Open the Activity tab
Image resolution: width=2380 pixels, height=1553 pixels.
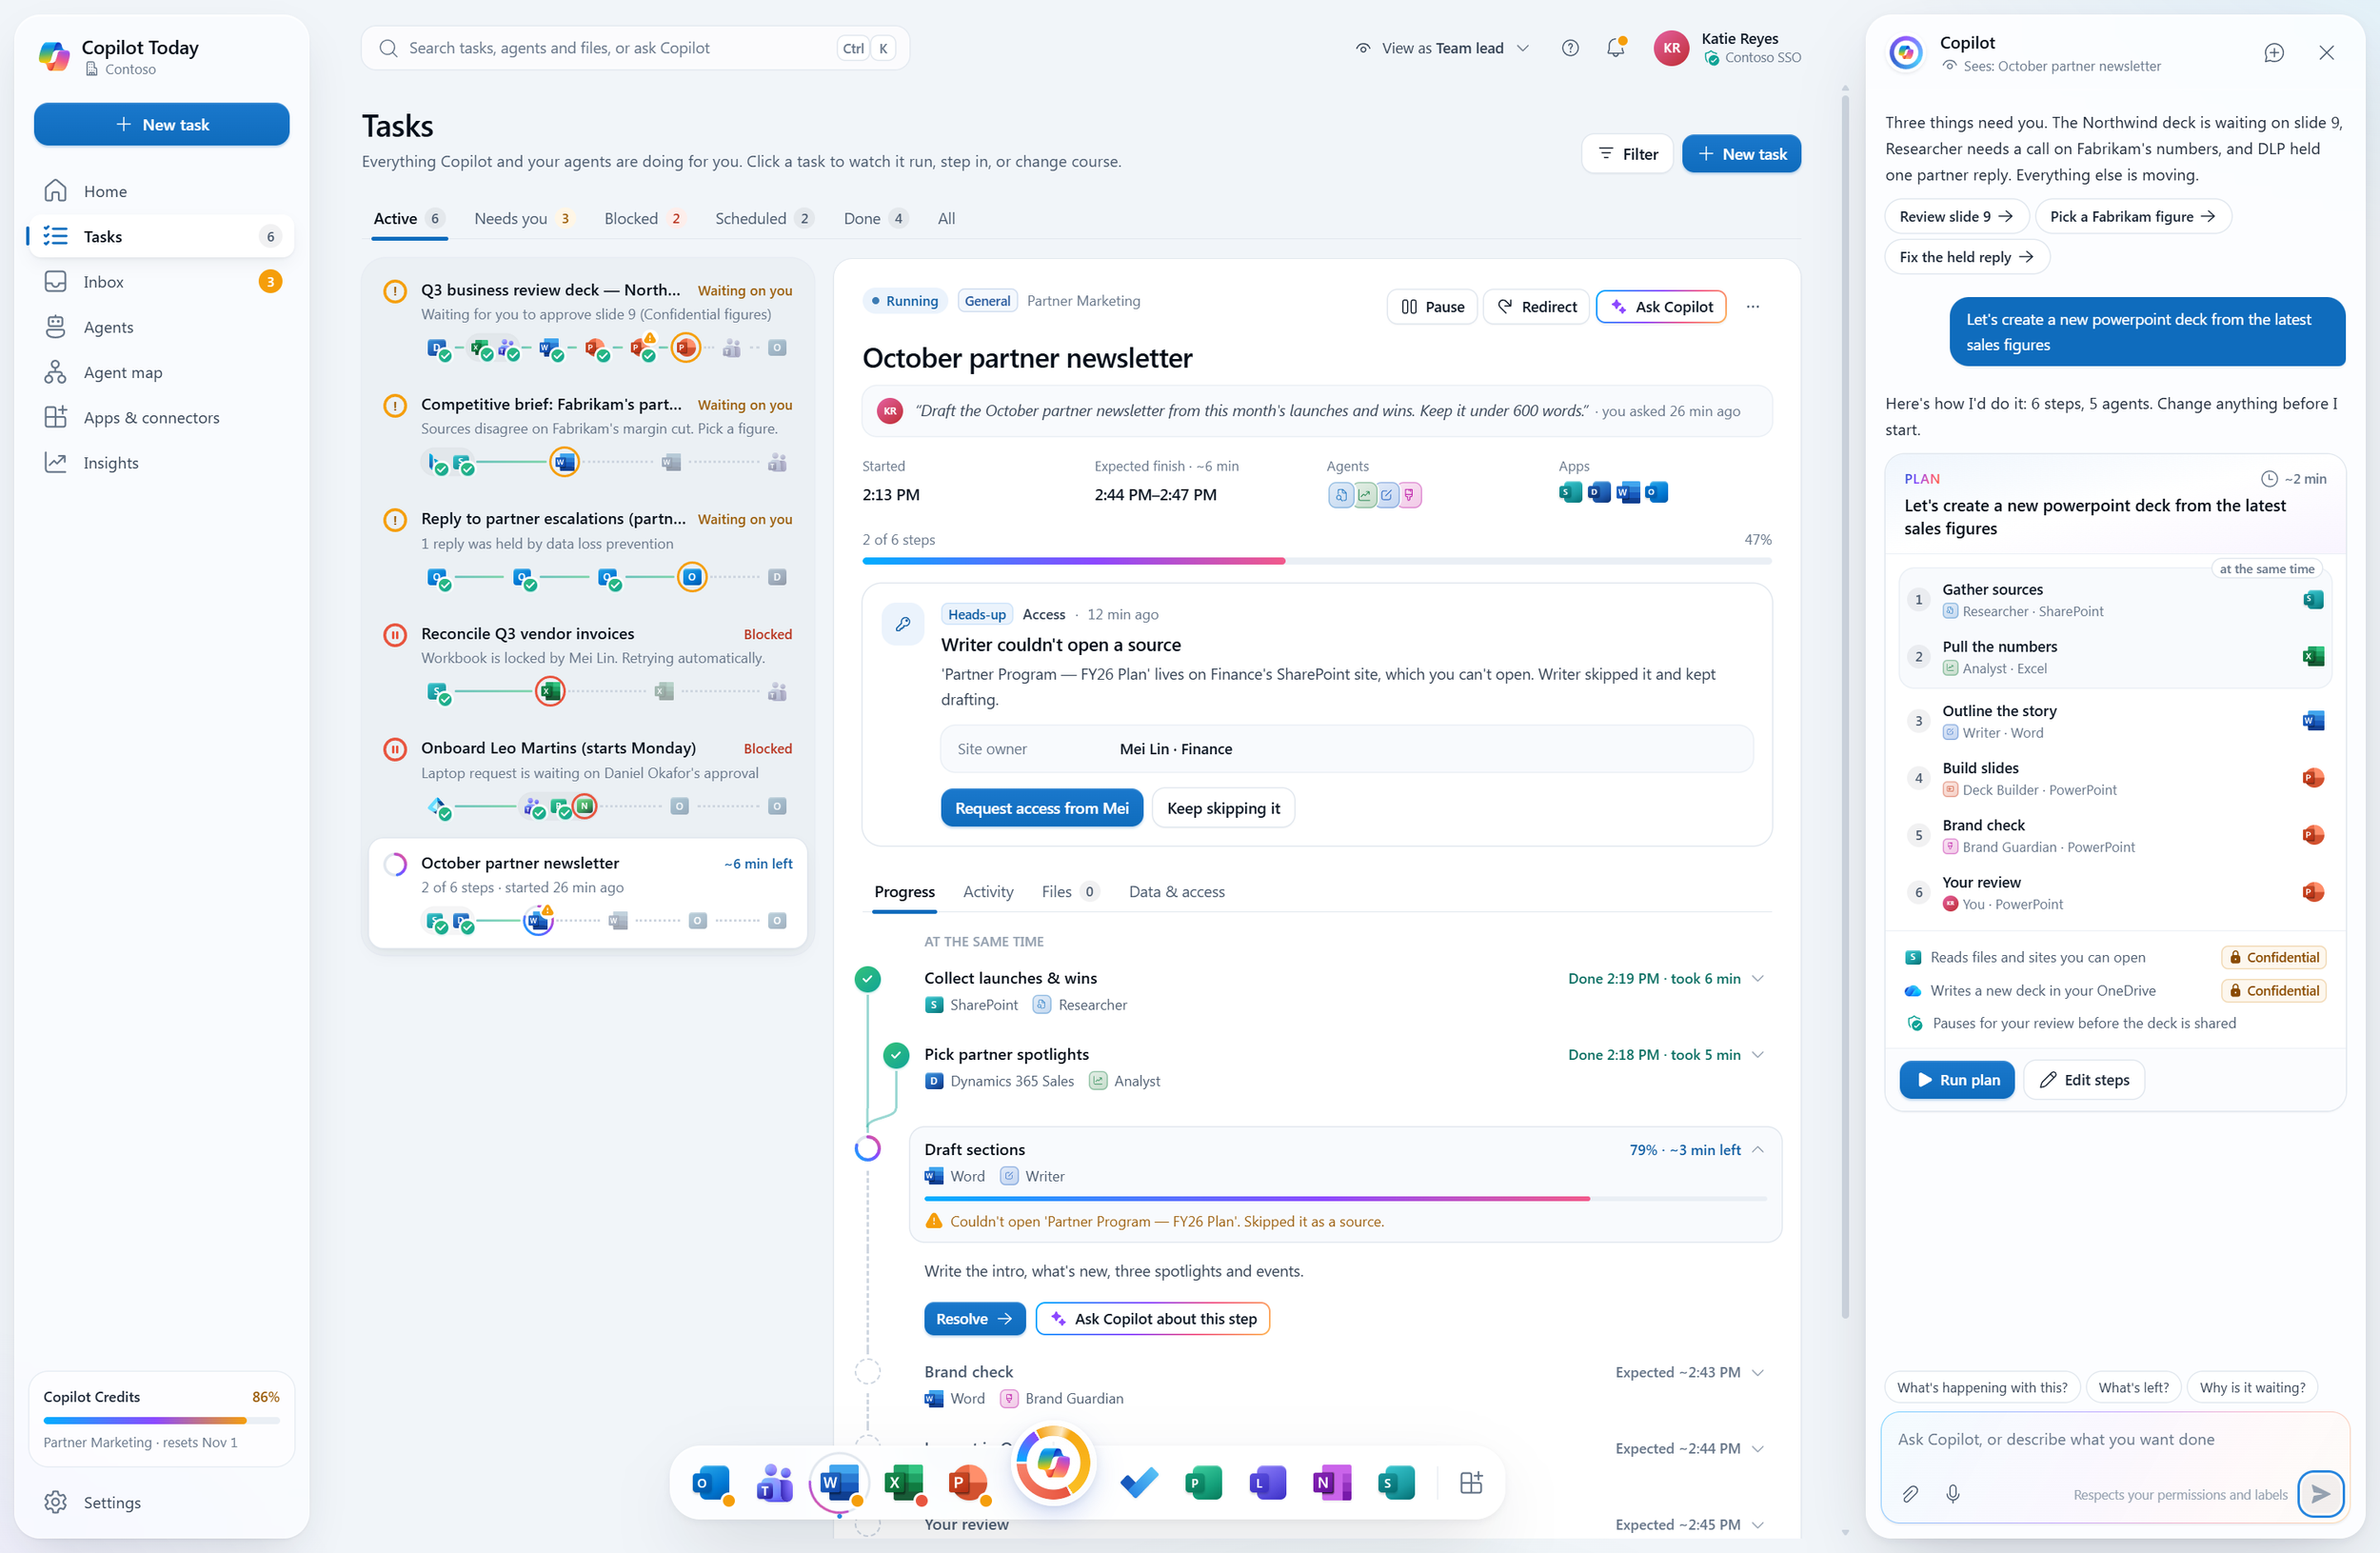(988, 891)
